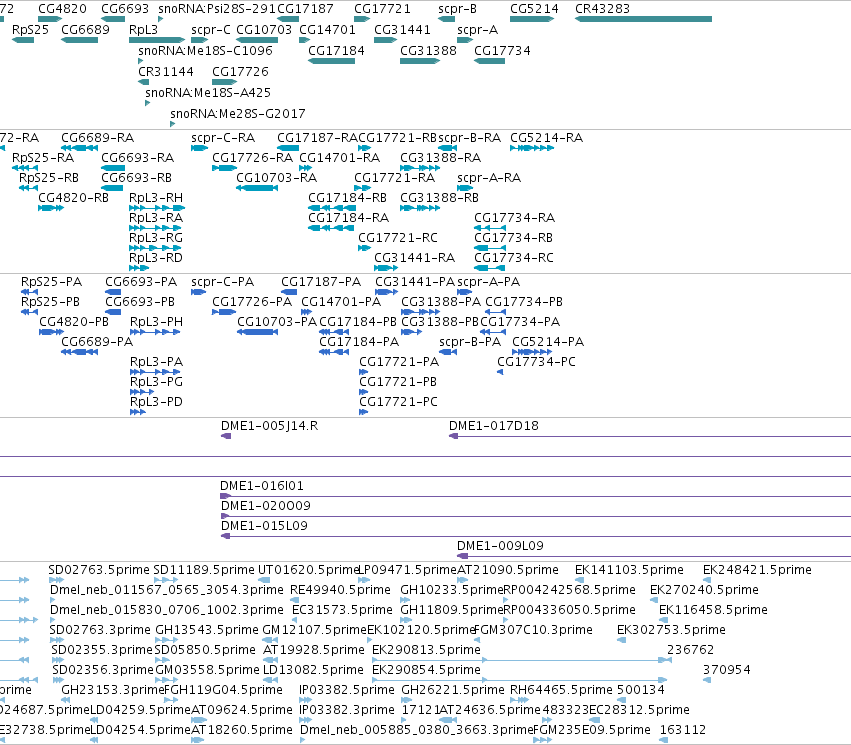Select the RE49940.5prime EST label

tap(340, 590)
